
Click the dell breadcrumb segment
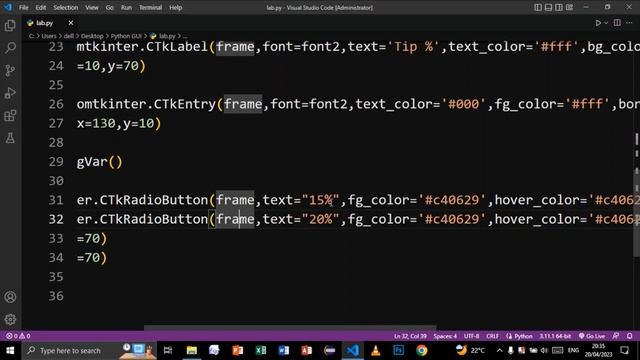click(x=69, y=36)
